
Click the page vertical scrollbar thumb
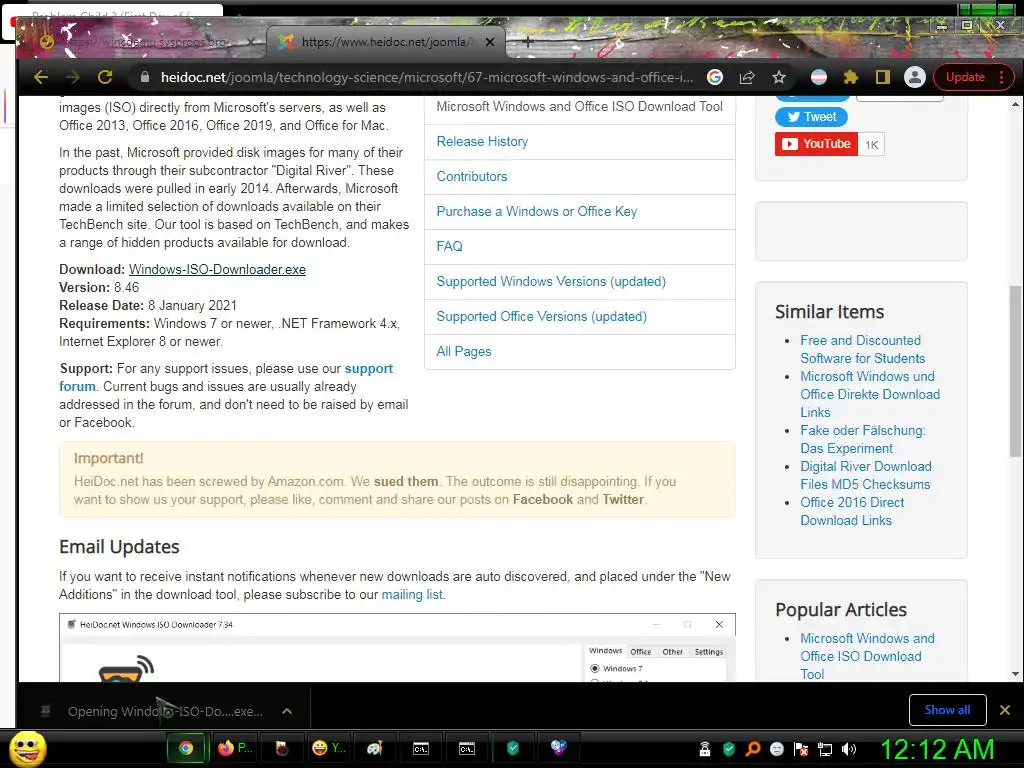coord(1015,370)
